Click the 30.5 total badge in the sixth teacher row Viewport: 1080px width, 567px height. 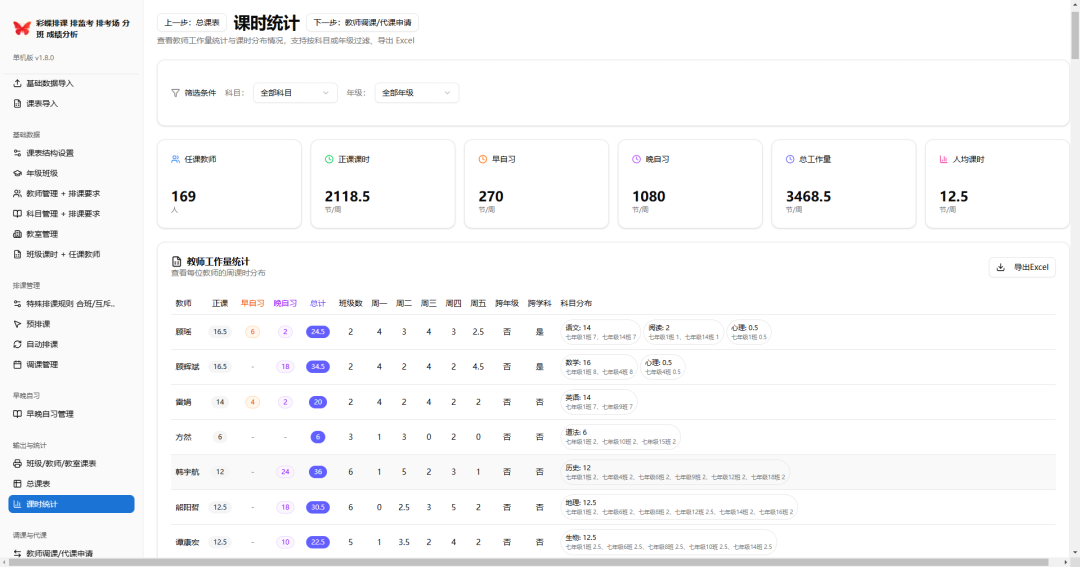(318, 507)
